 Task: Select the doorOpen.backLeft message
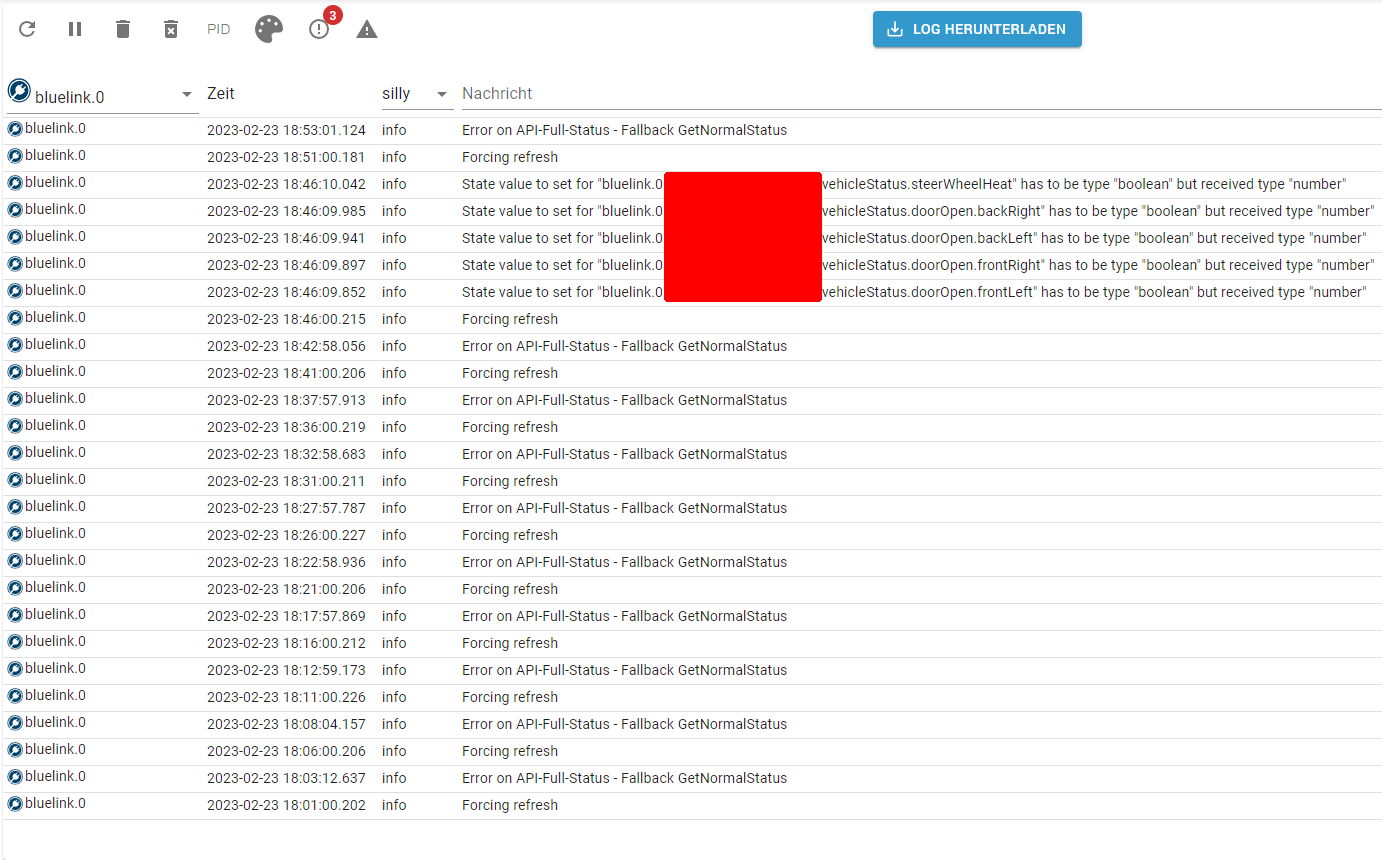pyautogui.click(x=913, y=238)
